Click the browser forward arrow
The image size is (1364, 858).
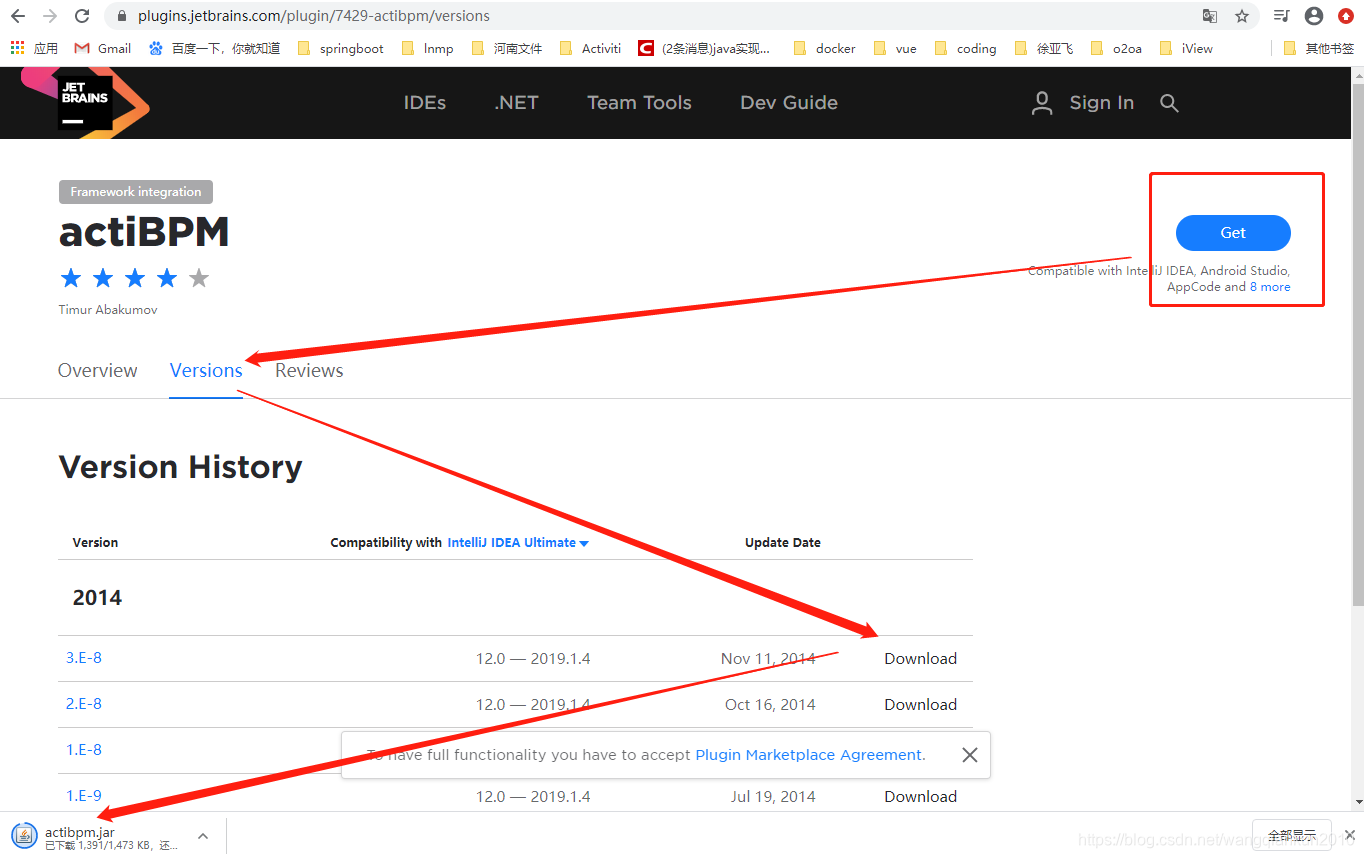[50, 16]
